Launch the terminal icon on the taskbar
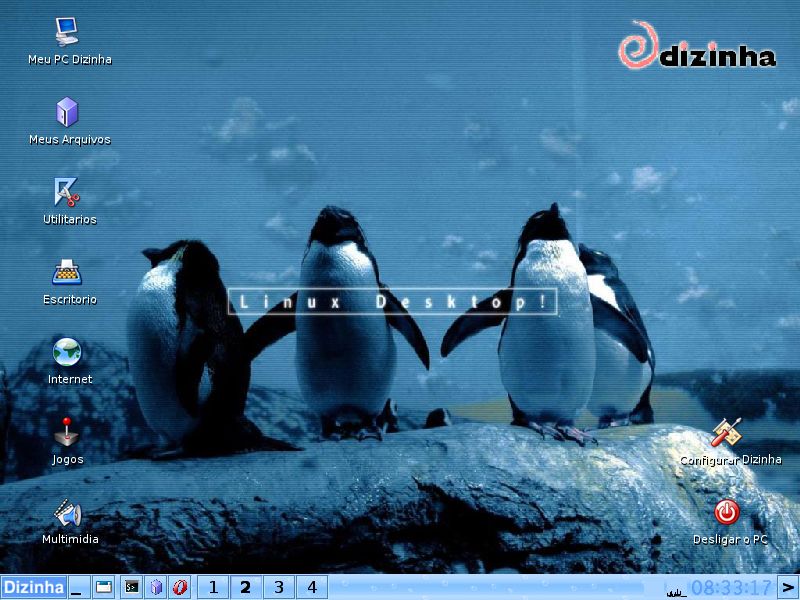The width and height of the screenshot is (800, 600). [x=105, y=587]
